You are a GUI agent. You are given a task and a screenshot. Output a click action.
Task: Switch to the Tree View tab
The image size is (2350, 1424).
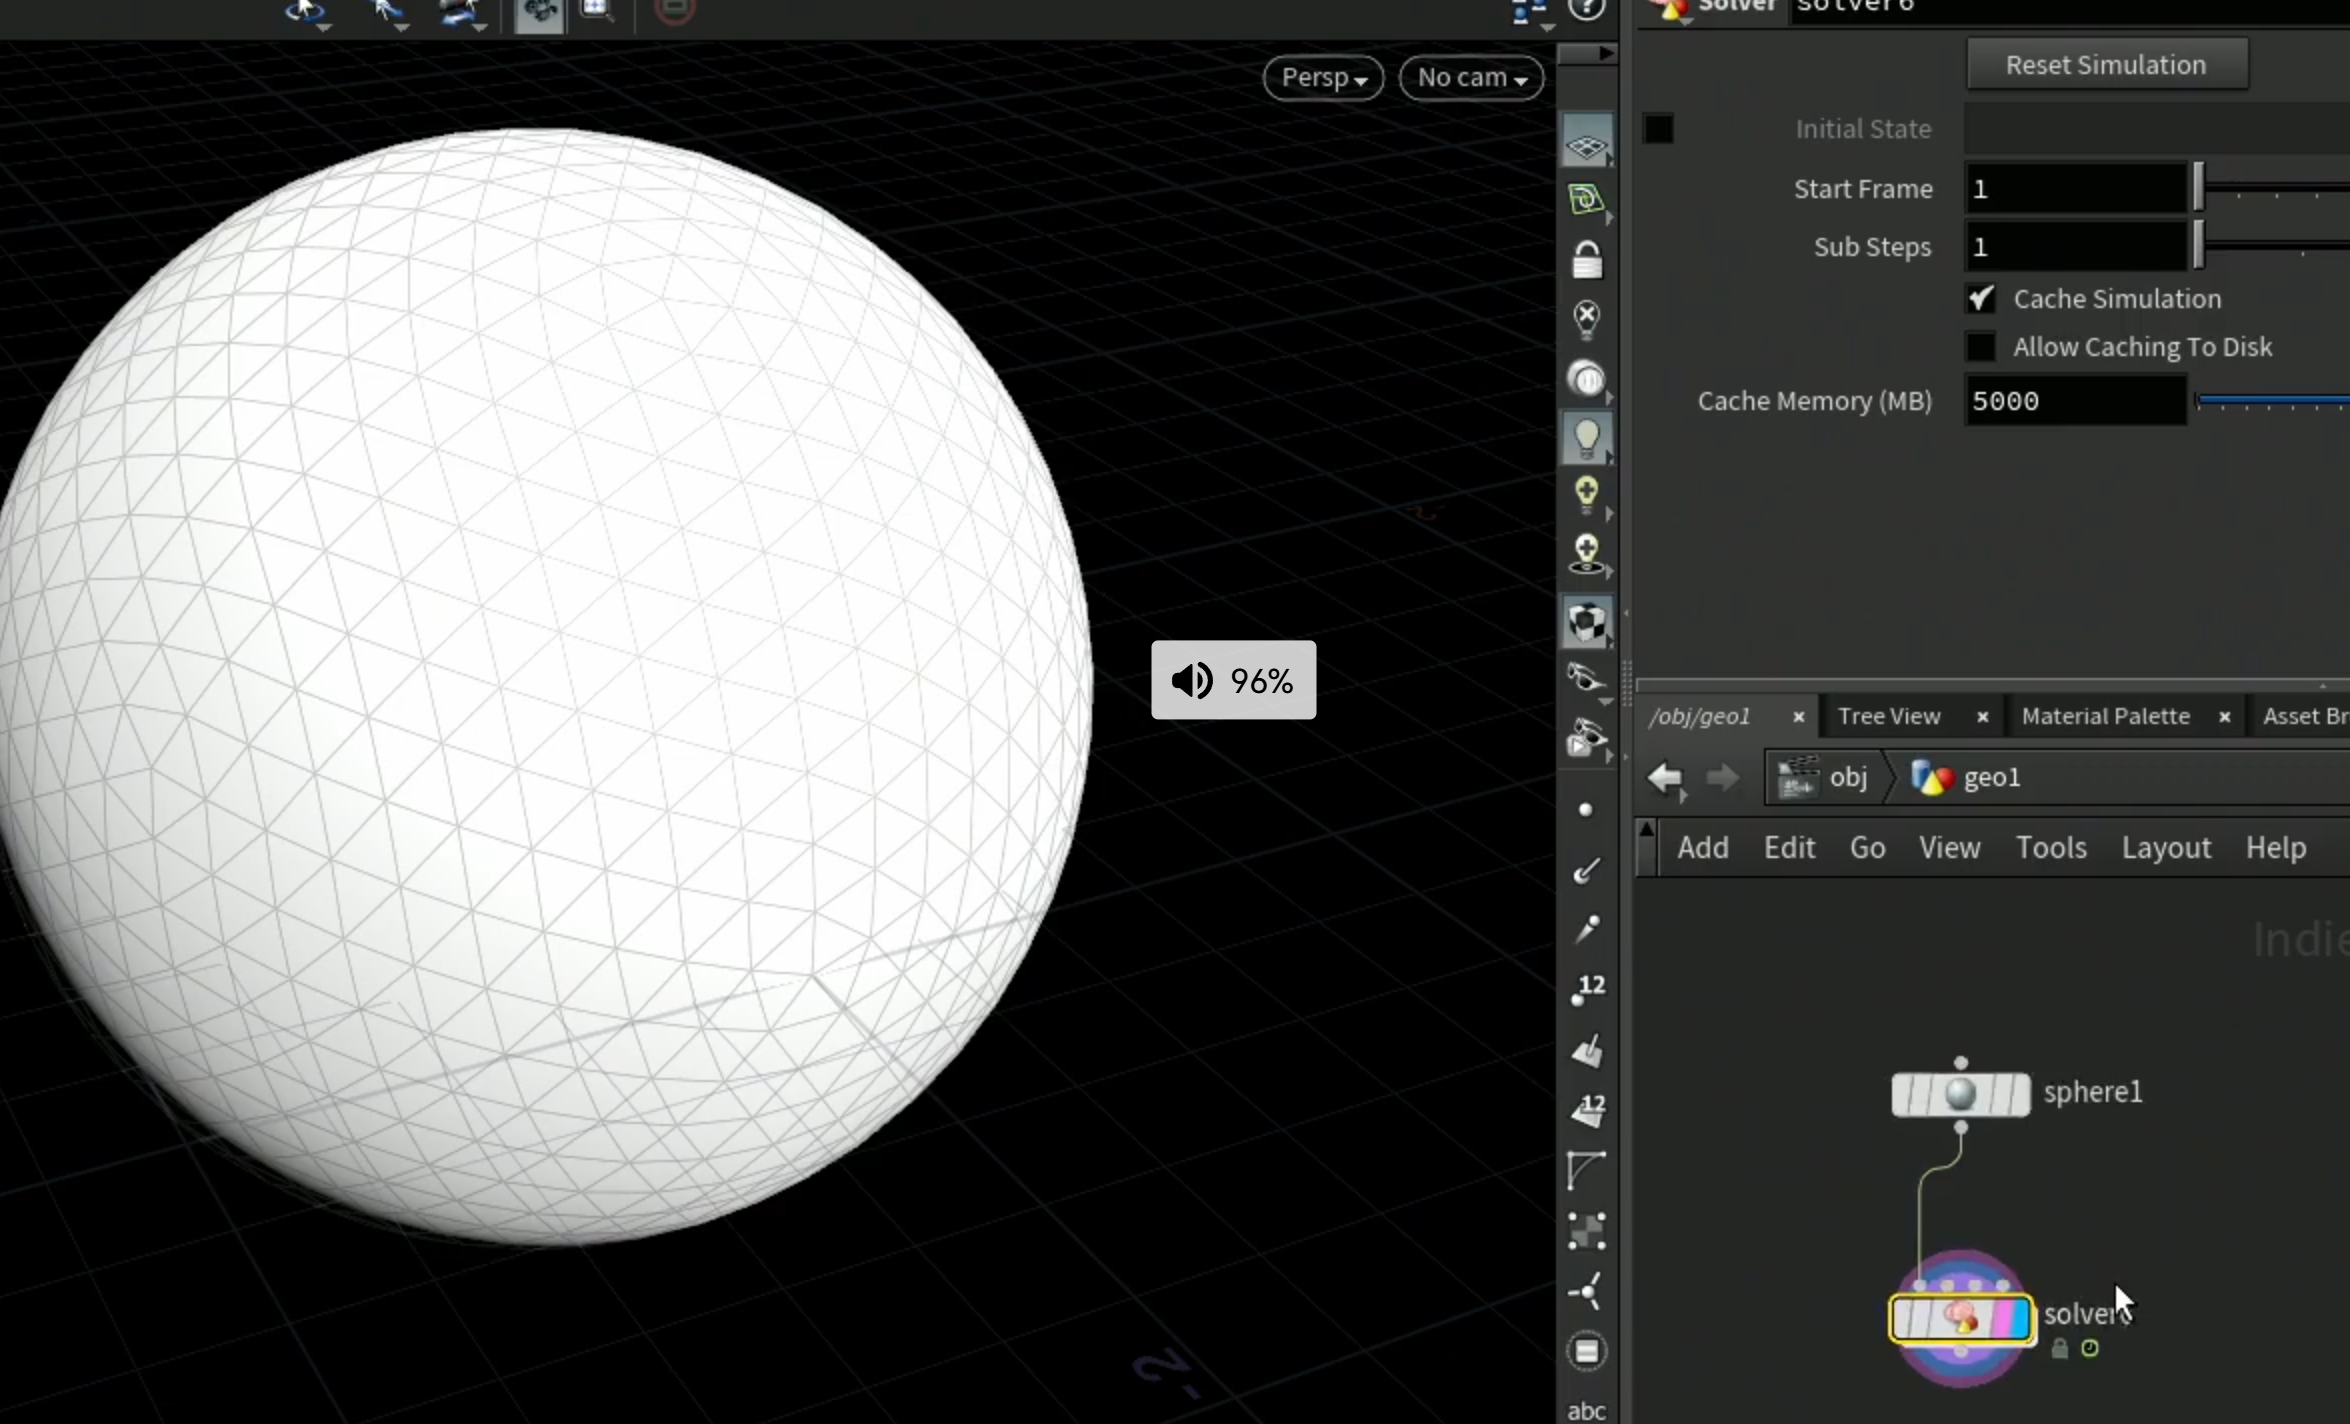pyautogui.click(x=1888, y=716)
